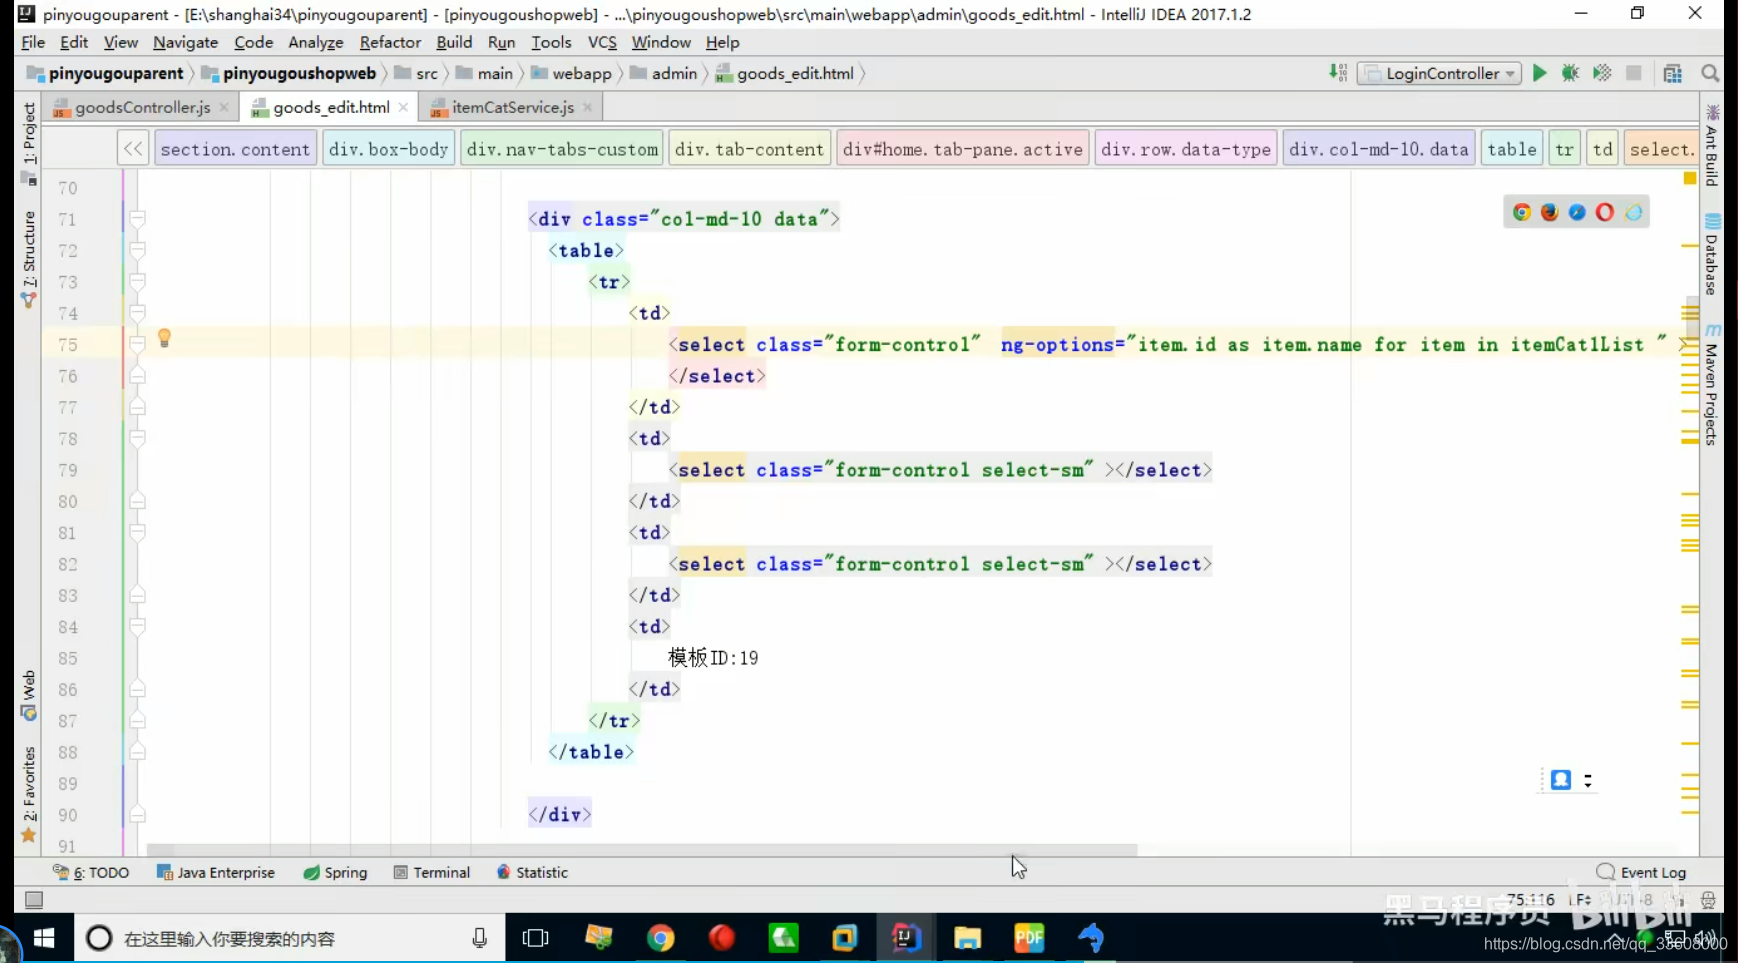Click the pinyougoushopweb breadcrumb in navigation bar

tap(290, 73)
